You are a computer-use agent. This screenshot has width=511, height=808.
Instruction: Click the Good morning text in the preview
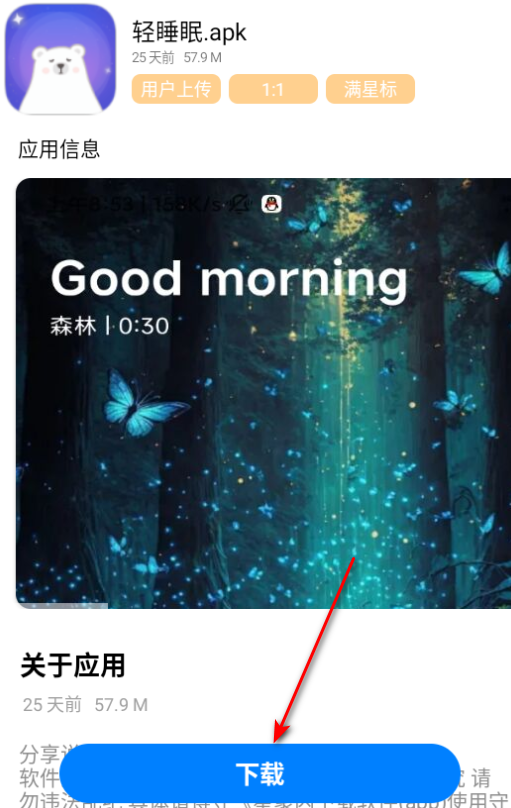click(229, 278)
